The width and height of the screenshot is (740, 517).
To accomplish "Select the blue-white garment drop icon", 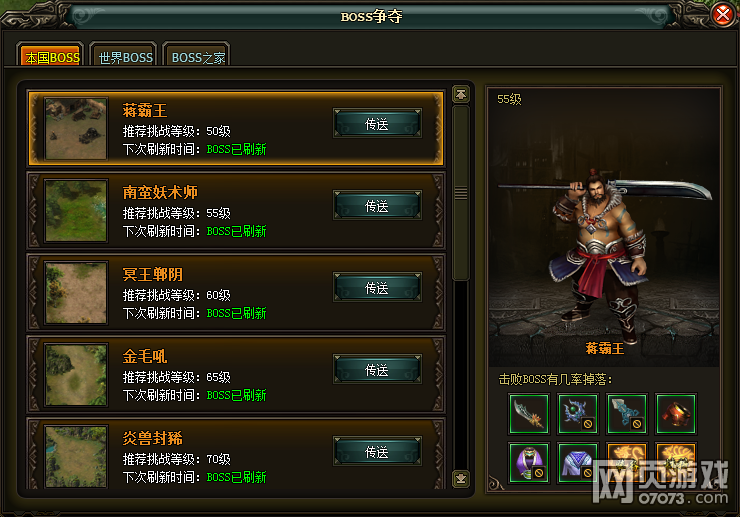I will (x=578, y=463).
